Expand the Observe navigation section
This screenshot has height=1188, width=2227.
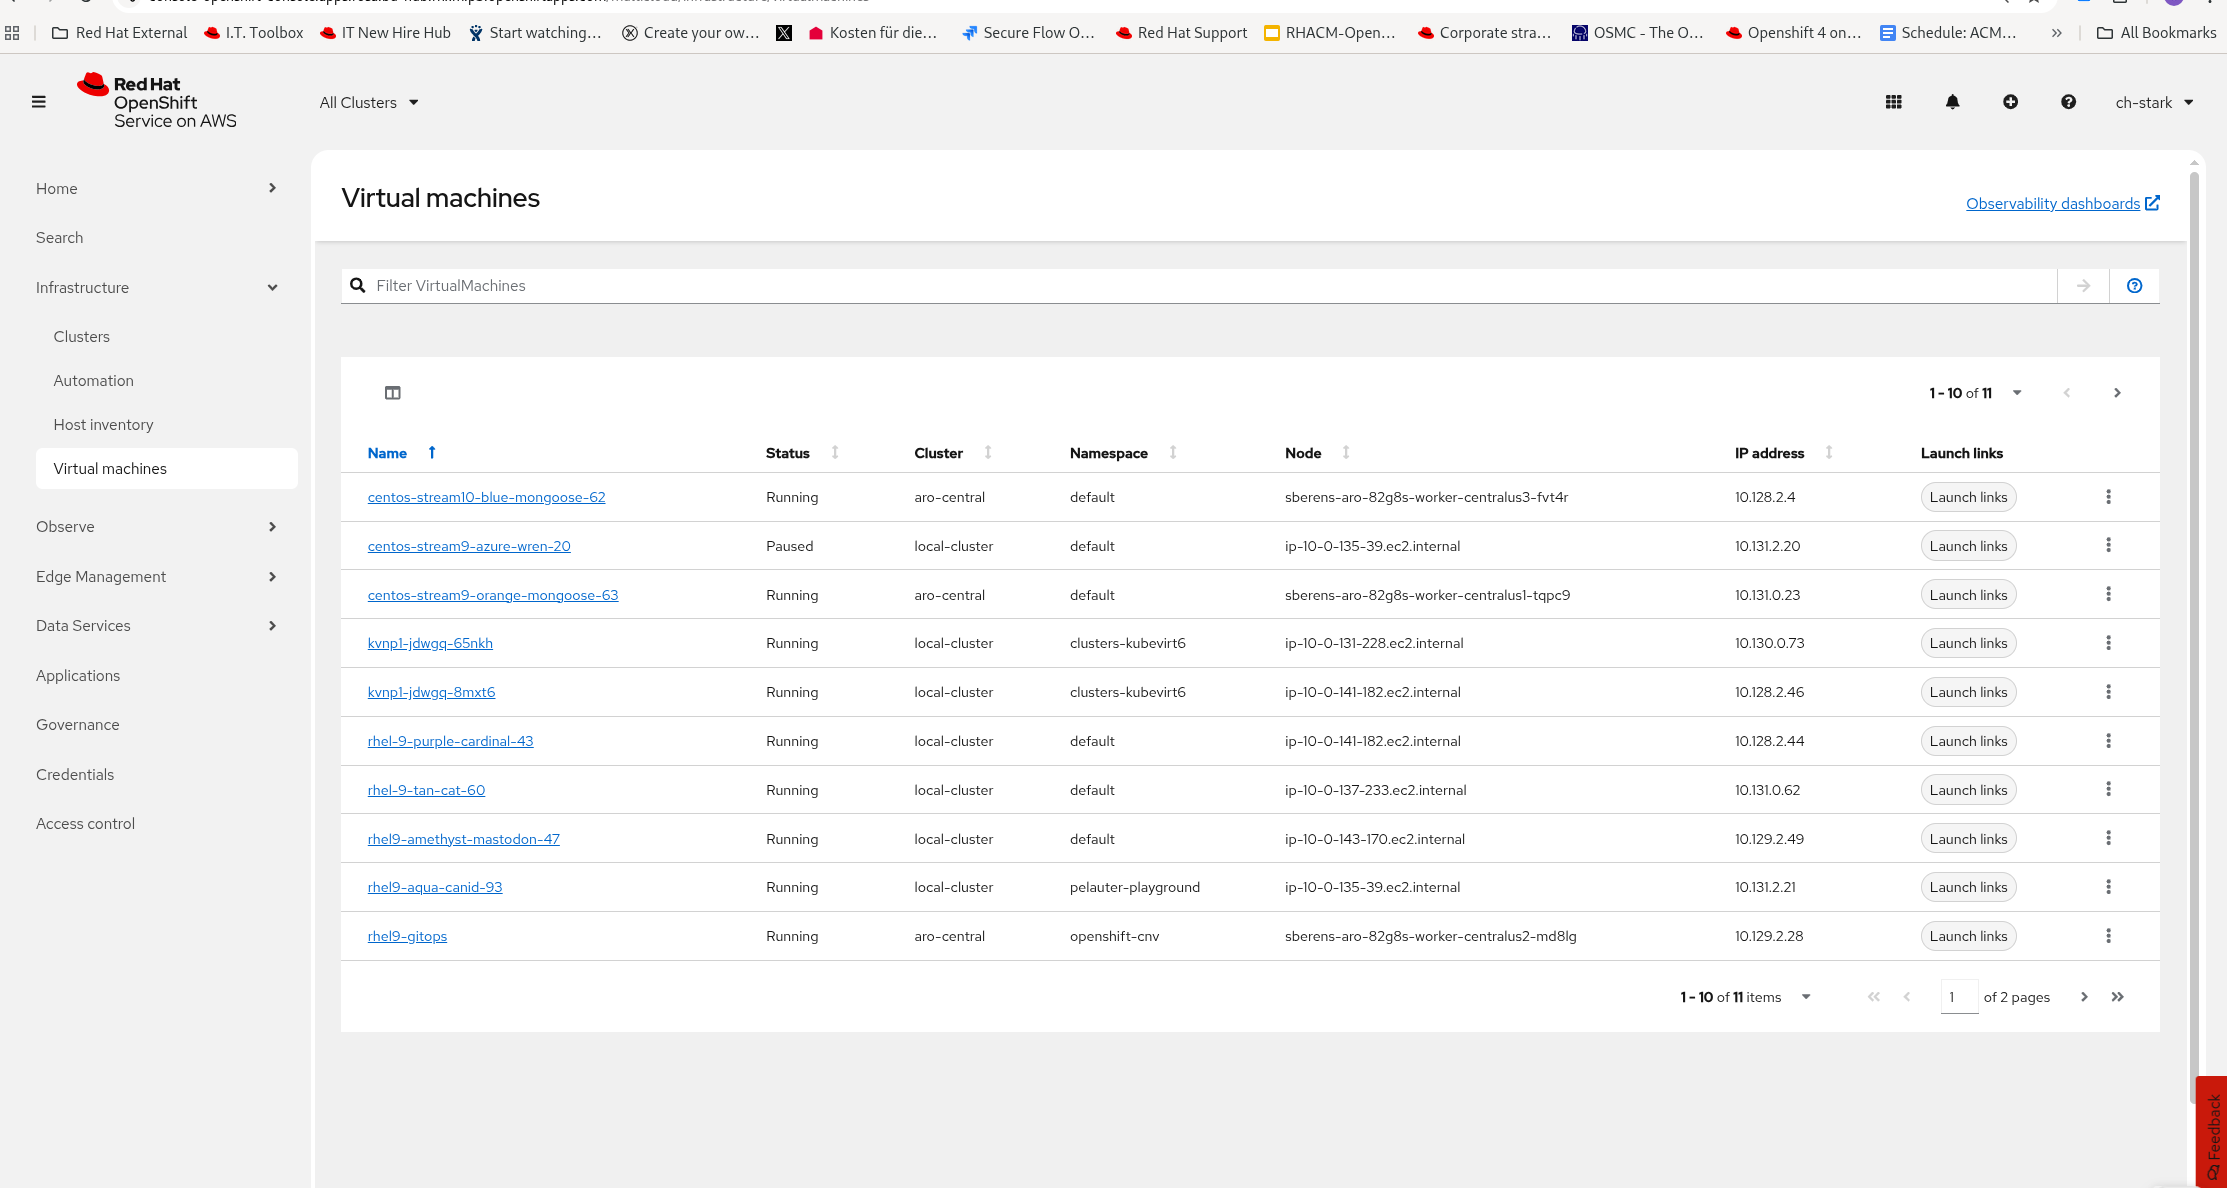(x=156, y=527)
